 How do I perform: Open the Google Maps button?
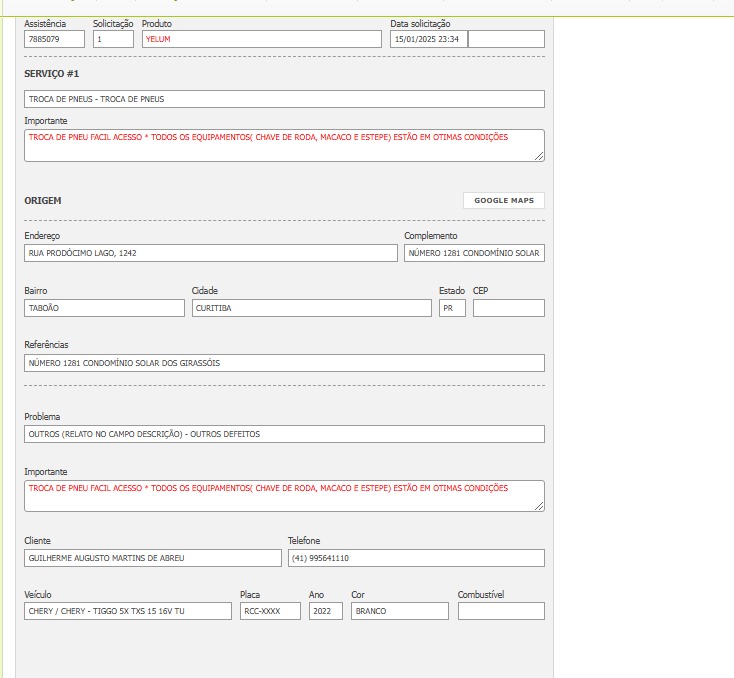pos(504,200)
